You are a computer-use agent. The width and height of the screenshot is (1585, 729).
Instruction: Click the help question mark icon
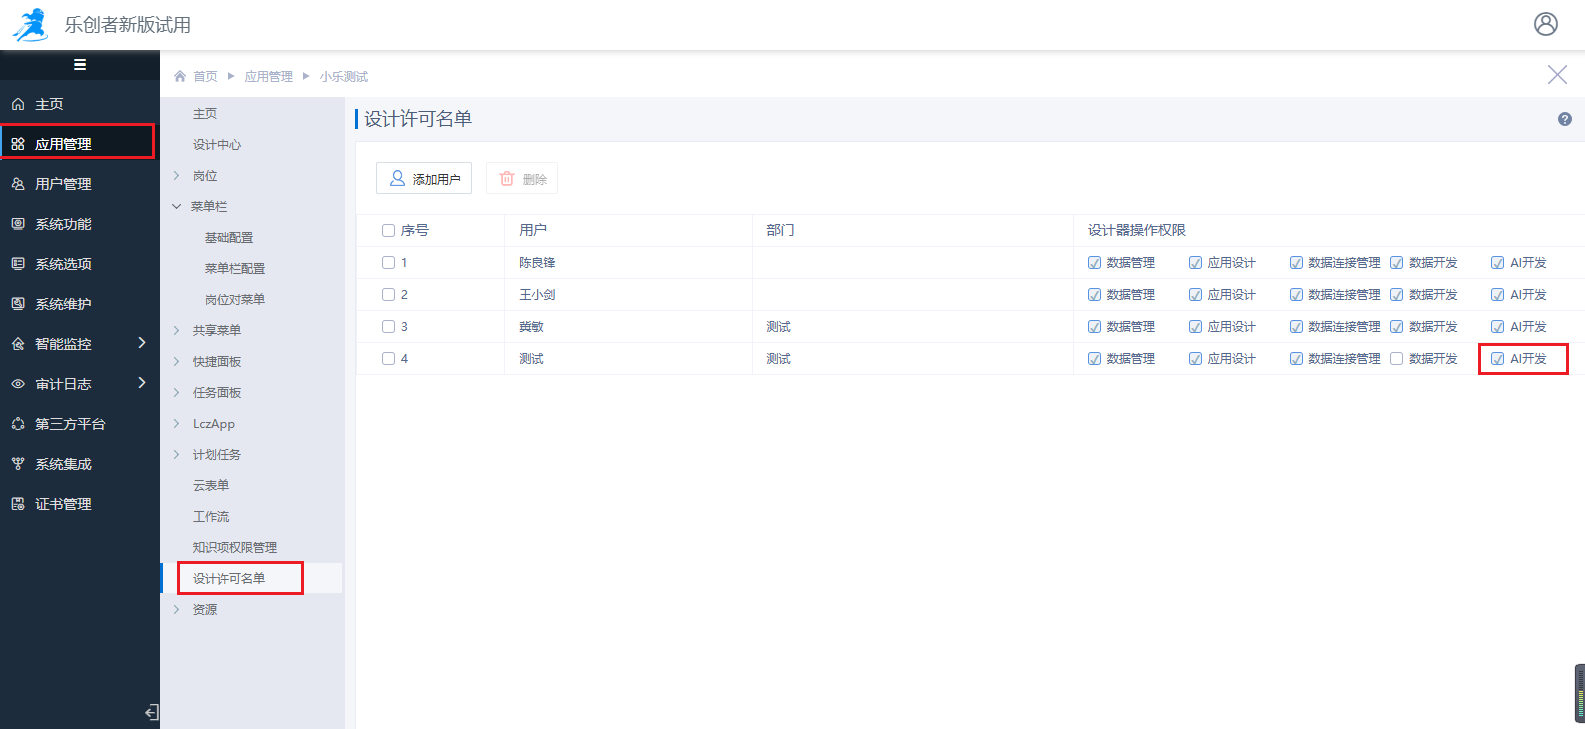[1564, 119]
